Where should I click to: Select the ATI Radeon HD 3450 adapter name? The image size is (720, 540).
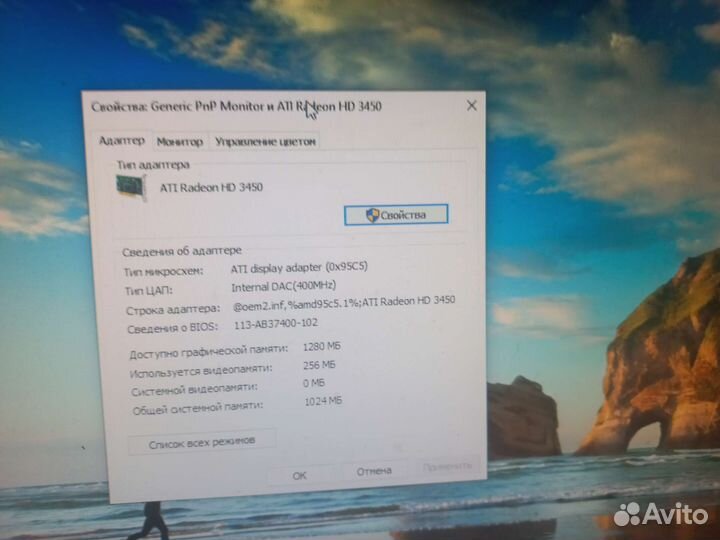pyautogui.click(x=211, y=187)
